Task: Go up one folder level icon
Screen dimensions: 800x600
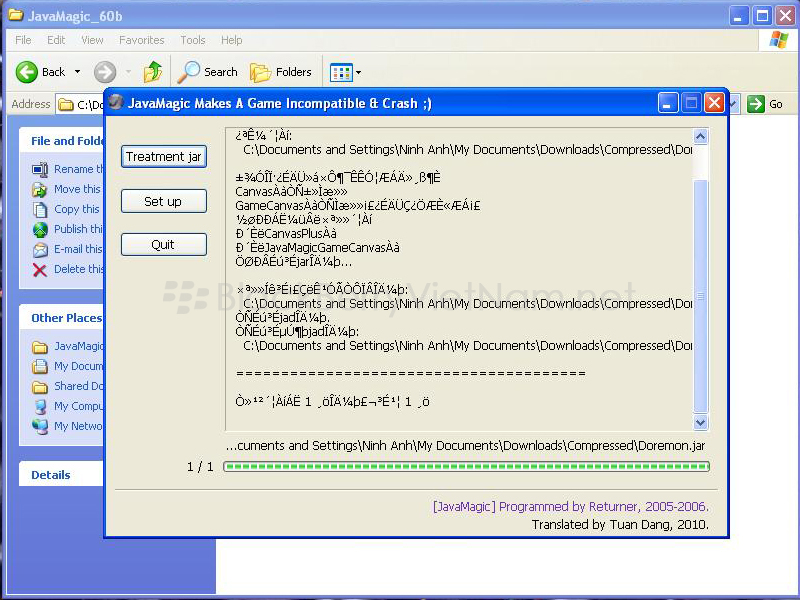Action: [x=153, y=72]
